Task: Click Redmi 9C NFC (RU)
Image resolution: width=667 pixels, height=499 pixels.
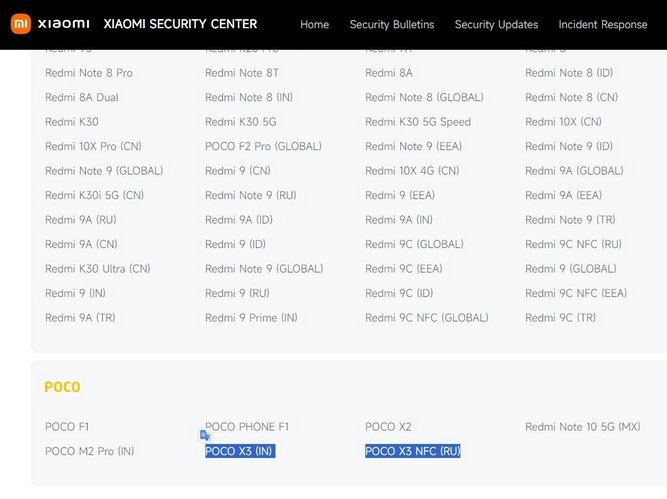Action: 573,244
